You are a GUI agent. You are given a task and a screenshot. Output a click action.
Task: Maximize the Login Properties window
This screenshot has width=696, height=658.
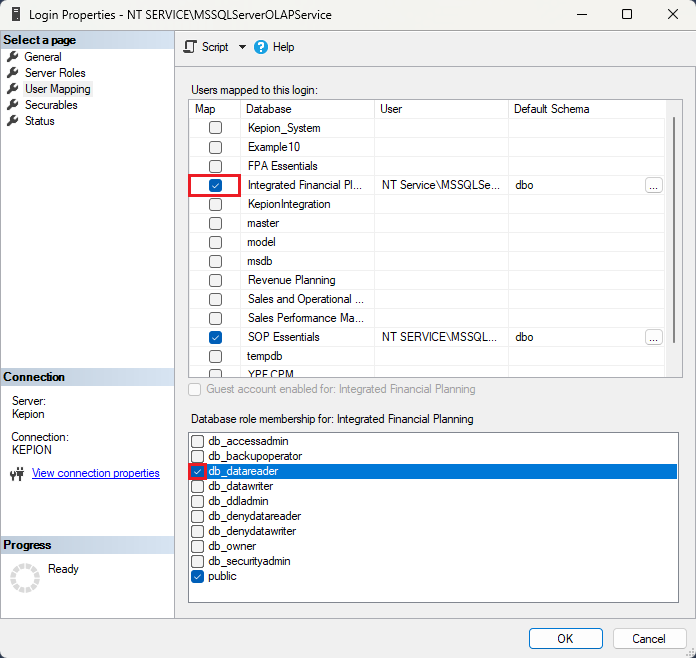627,14
